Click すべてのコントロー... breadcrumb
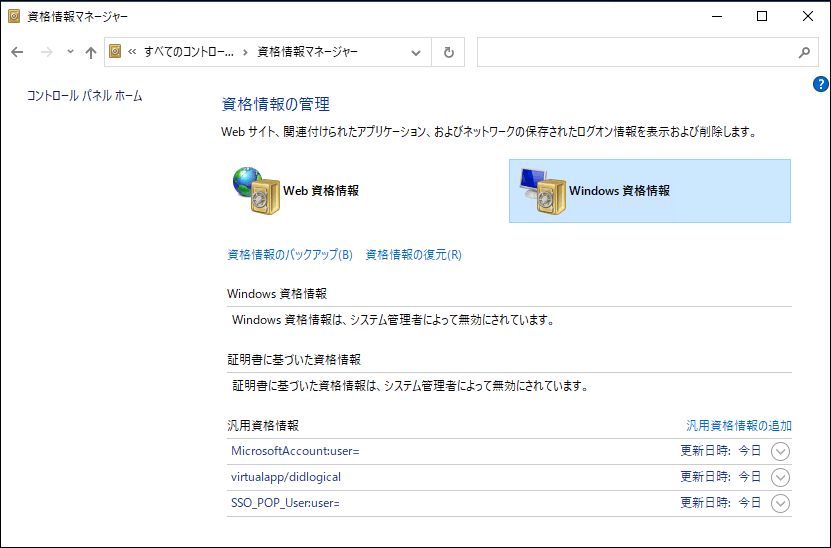831x548 pixels. point(189,51)
